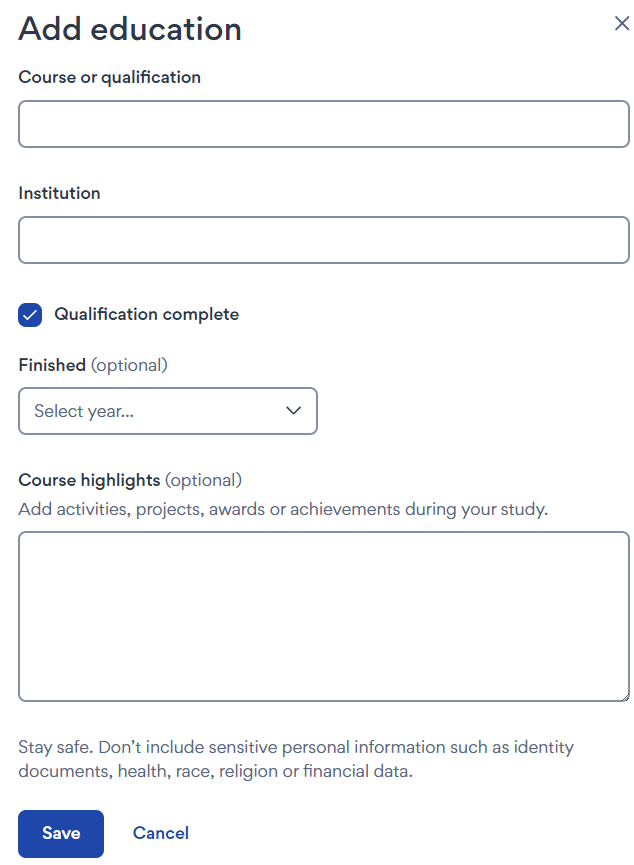The image size is (634, 865).
Task: Click the Add education dialog title
Action: coord(129,29)
